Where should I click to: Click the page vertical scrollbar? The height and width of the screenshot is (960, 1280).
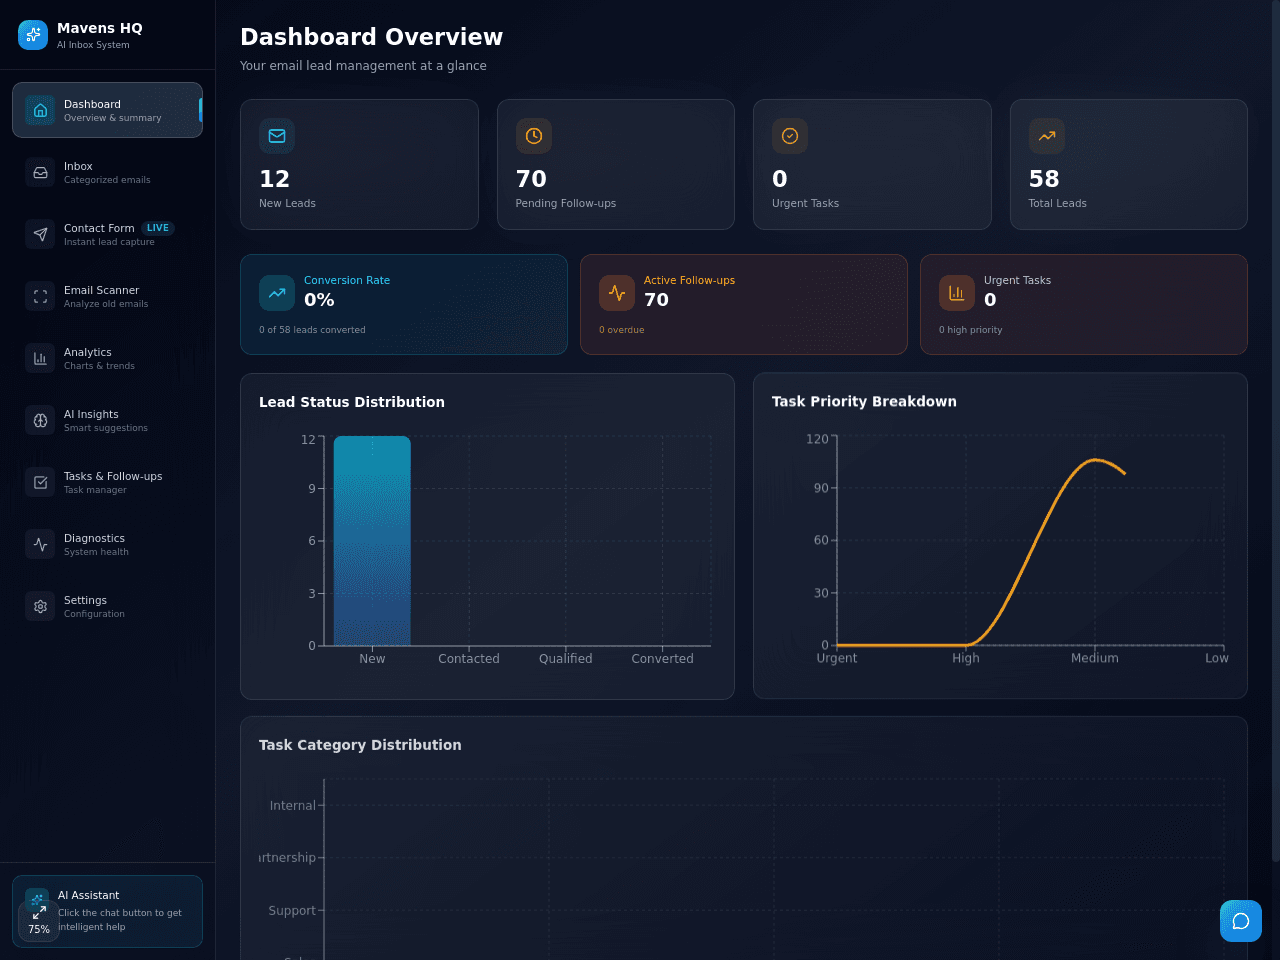(1275, 430)
